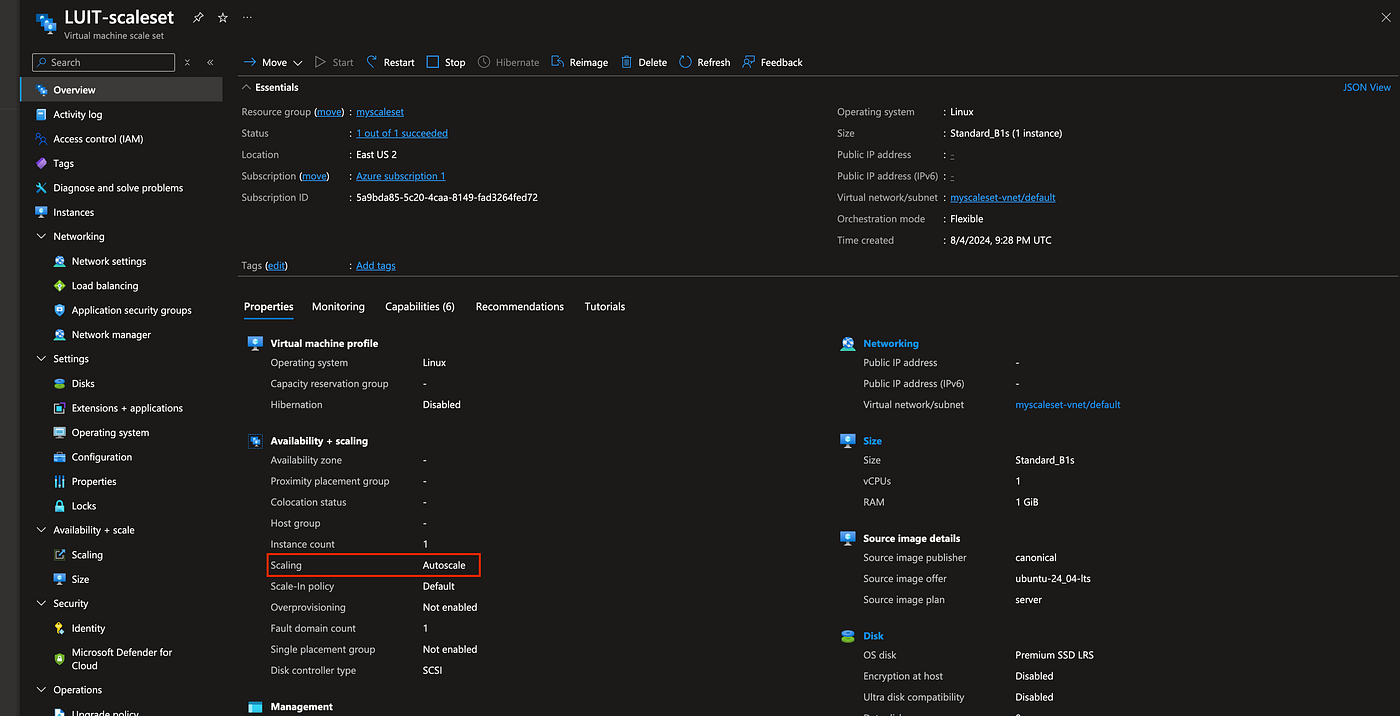Open Activity log from sidebar
Image resolution: width=1400 pixels, height=716 pixels.
click(x=77, y=114)
